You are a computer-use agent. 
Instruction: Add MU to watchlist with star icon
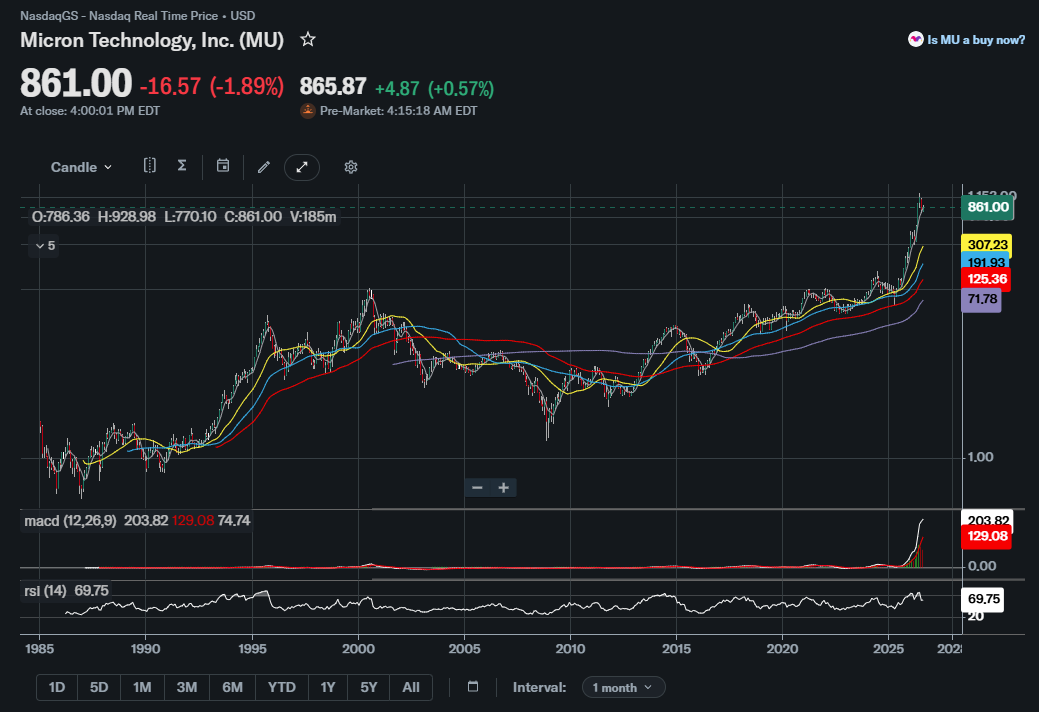(307, 40)
